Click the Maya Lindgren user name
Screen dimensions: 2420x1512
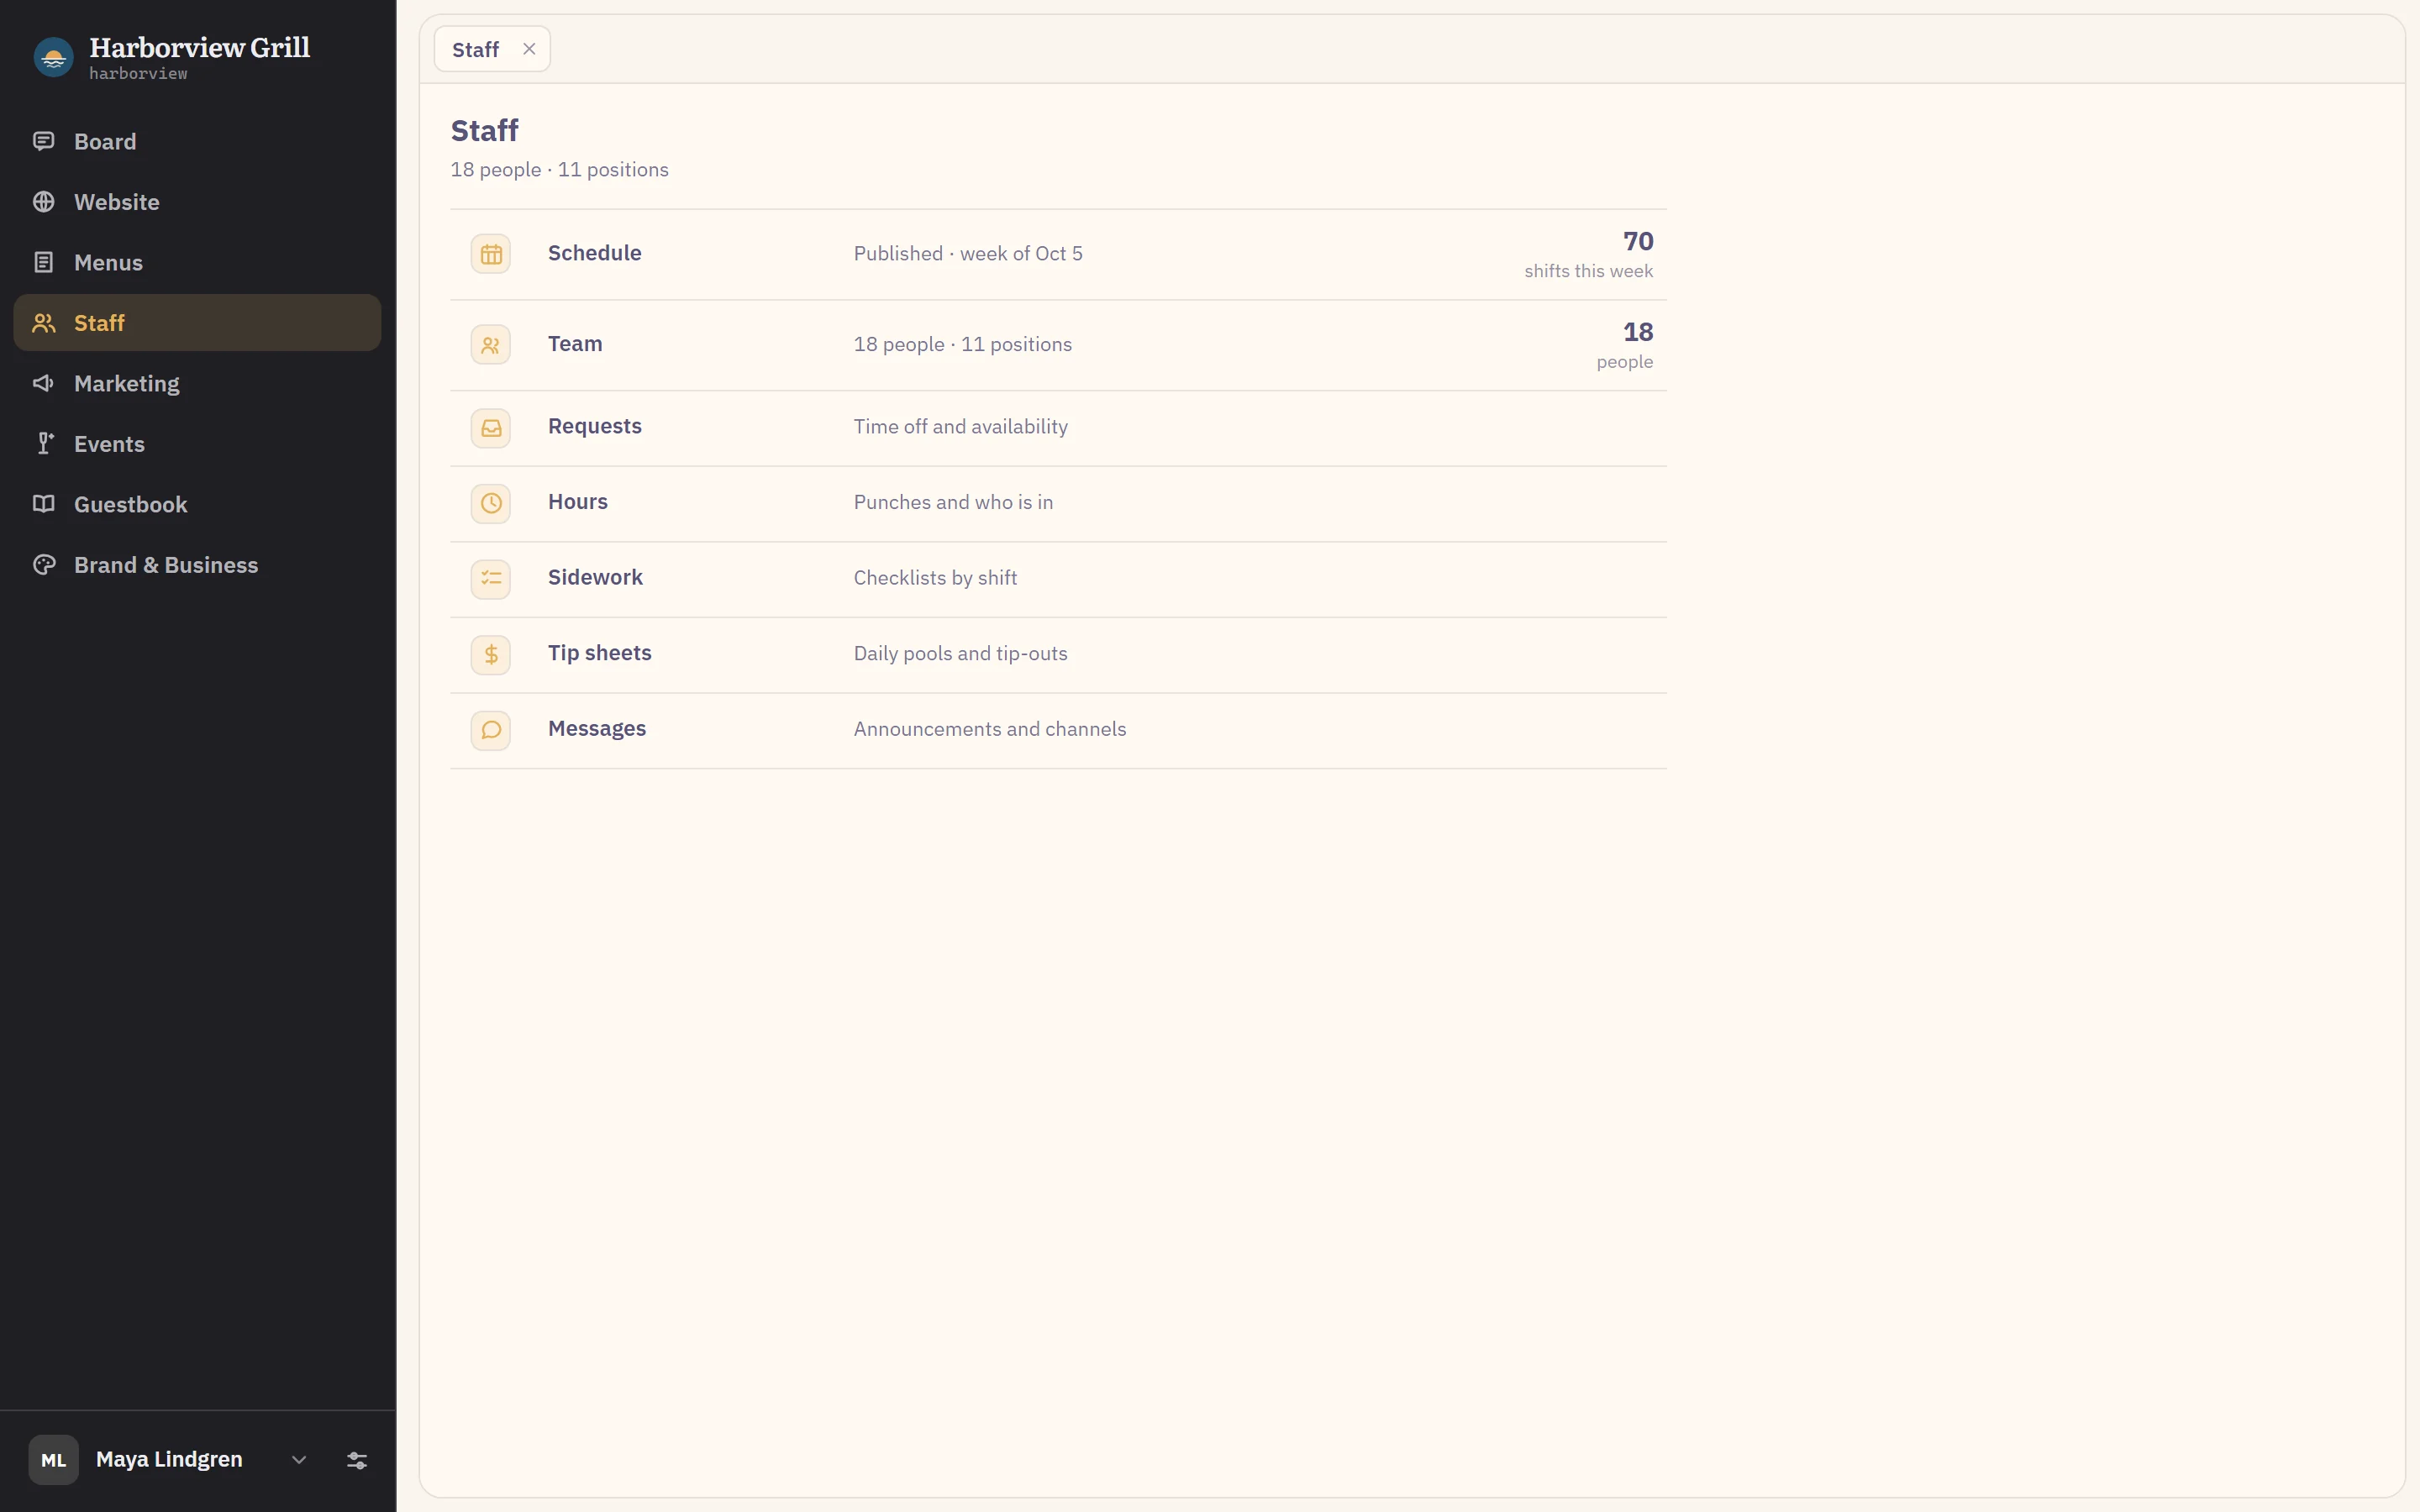(169, 1459)
